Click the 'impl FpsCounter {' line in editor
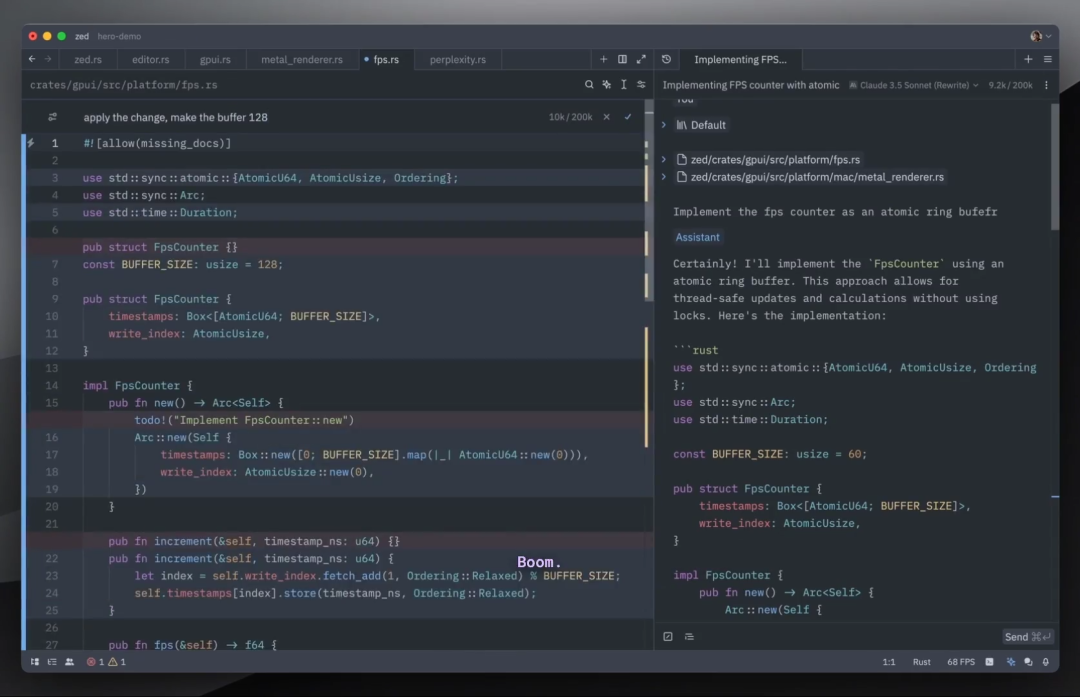 (x=138, y=386)
